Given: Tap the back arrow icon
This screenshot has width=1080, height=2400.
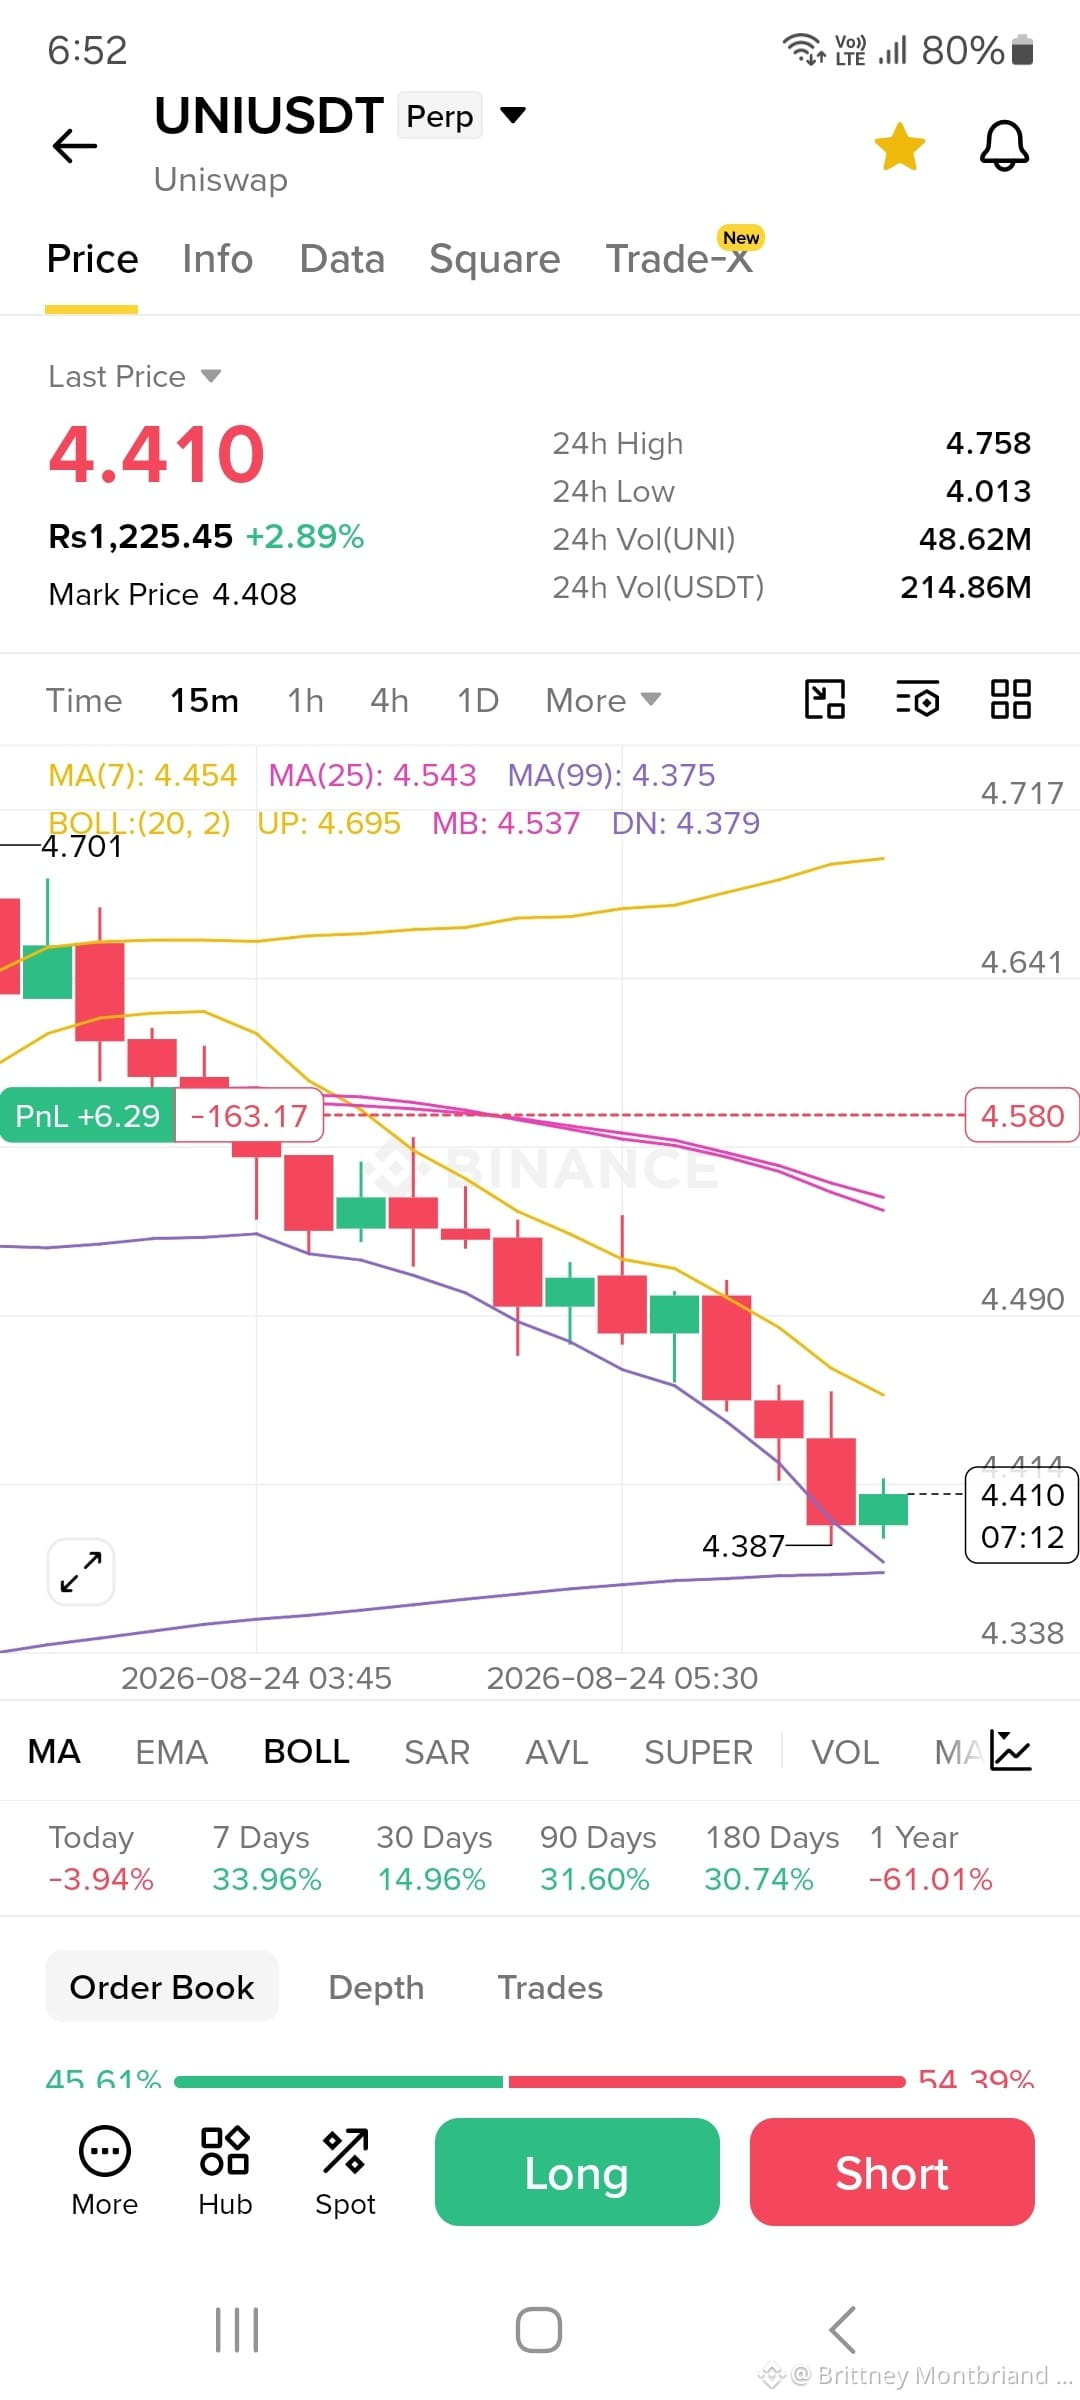Looking at the screenshot, I should click(x=75, y=146).
